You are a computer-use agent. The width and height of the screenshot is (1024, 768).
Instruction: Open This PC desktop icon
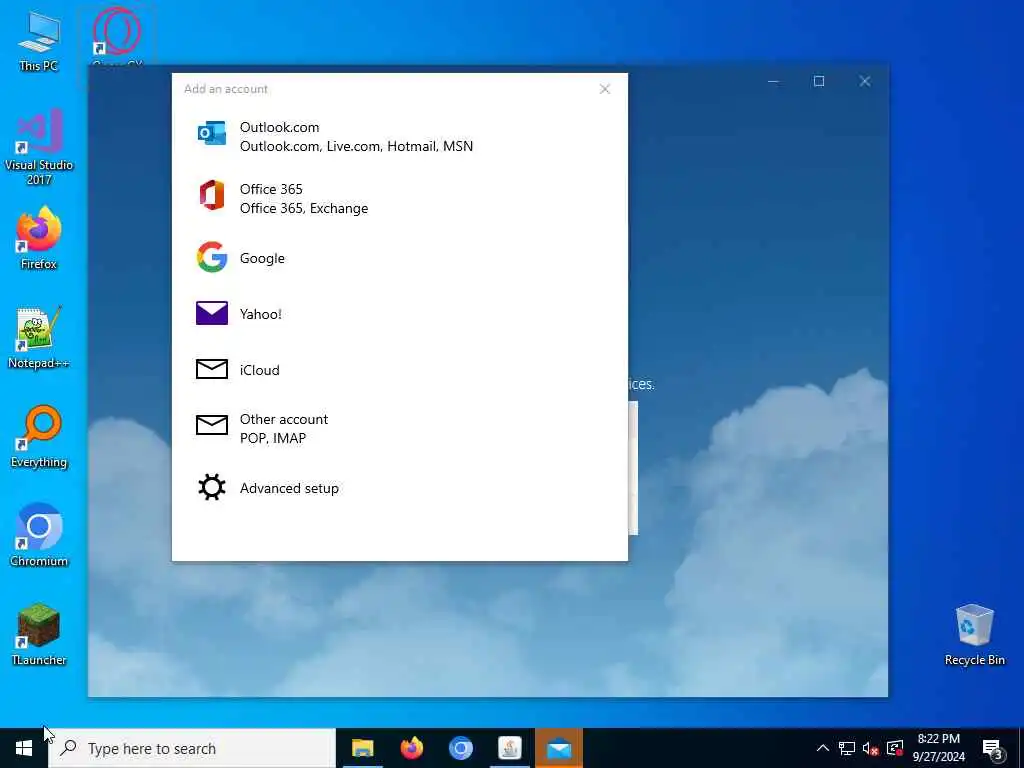tap(39, 40)
